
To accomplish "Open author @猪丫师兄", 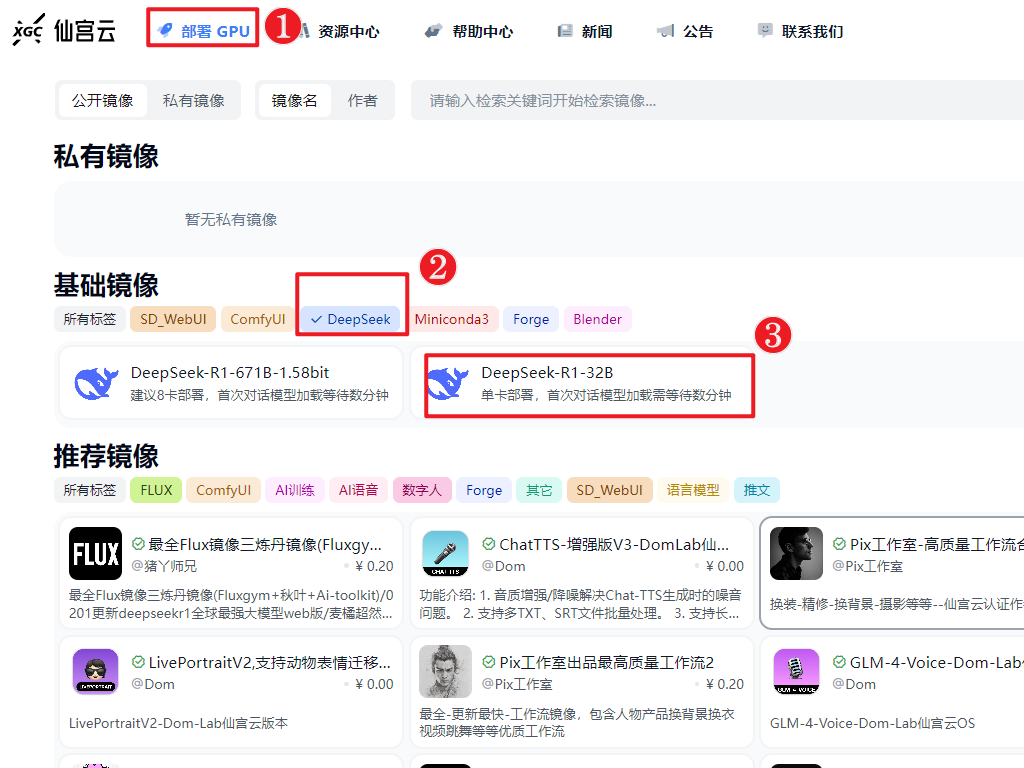I will pyautogui.click(x=164, y=566).
